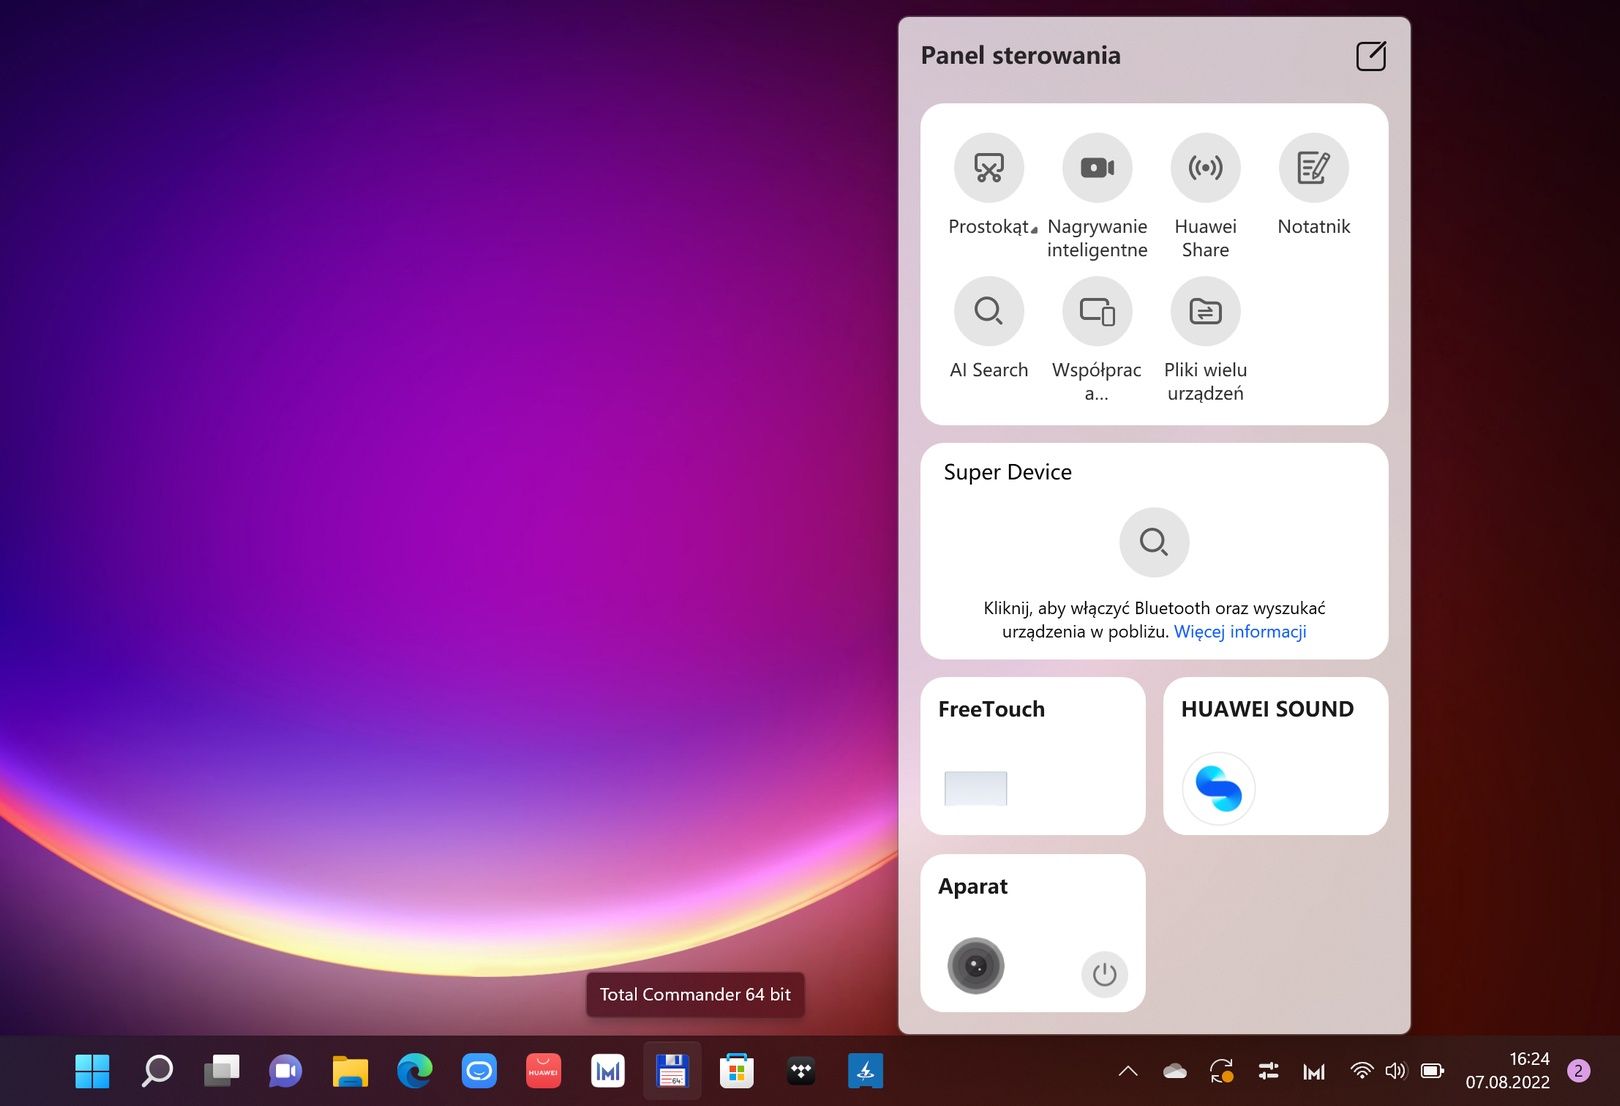Screen dimensions: 1620x1106
Task: Open the FreeTouch card
Action: pyautogui.click(x=1033, y=756)
